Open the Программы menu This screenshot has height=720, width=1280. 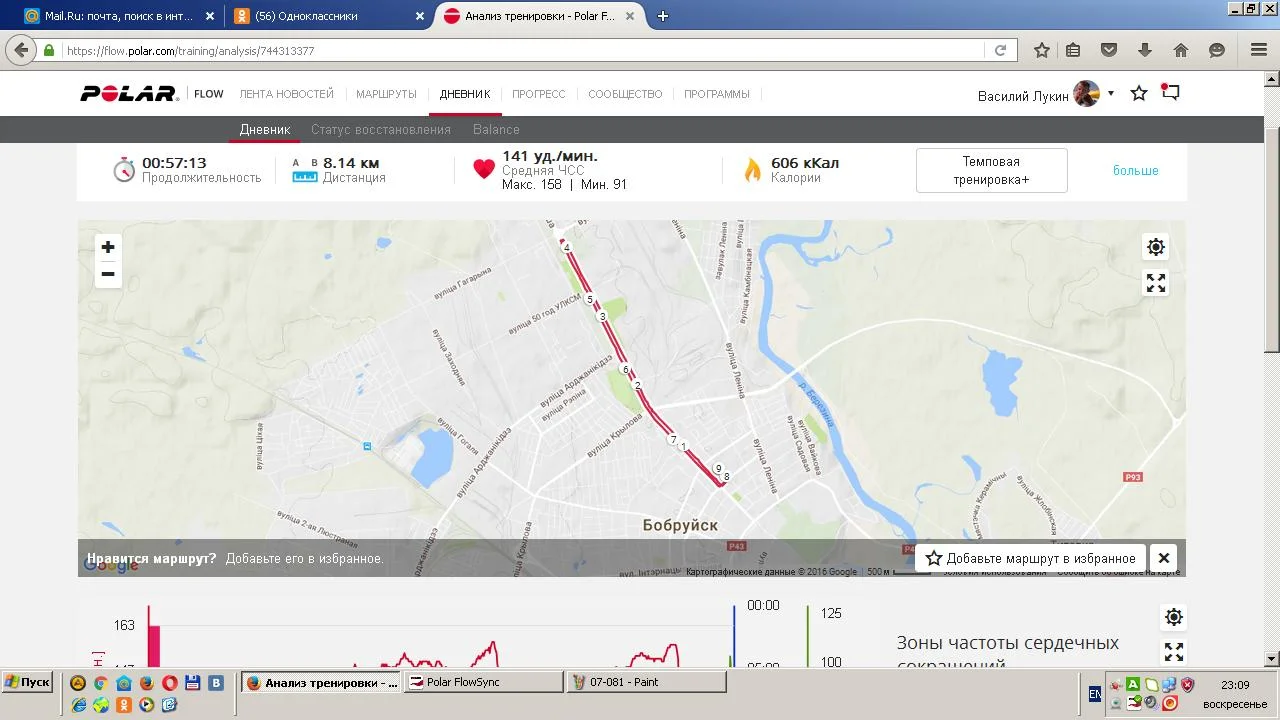point(717,94)
